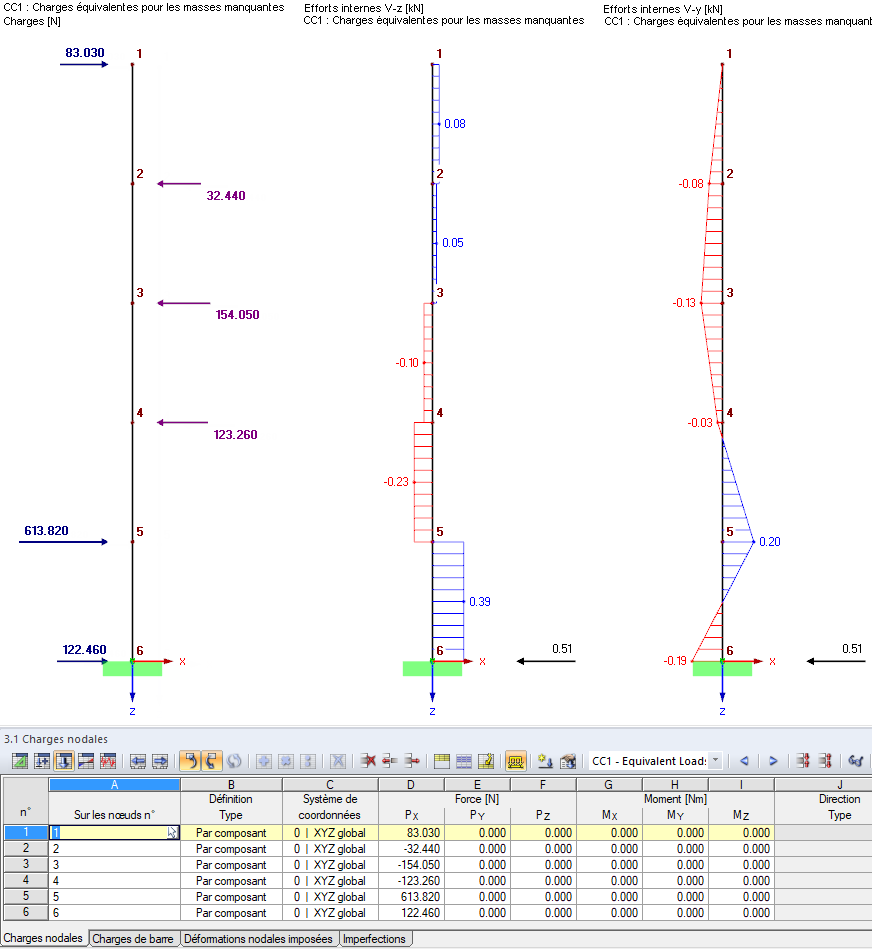
Task: Click the greyed refresh circular arrows icon
Action: pyautogui.click(x=234, y=761)
